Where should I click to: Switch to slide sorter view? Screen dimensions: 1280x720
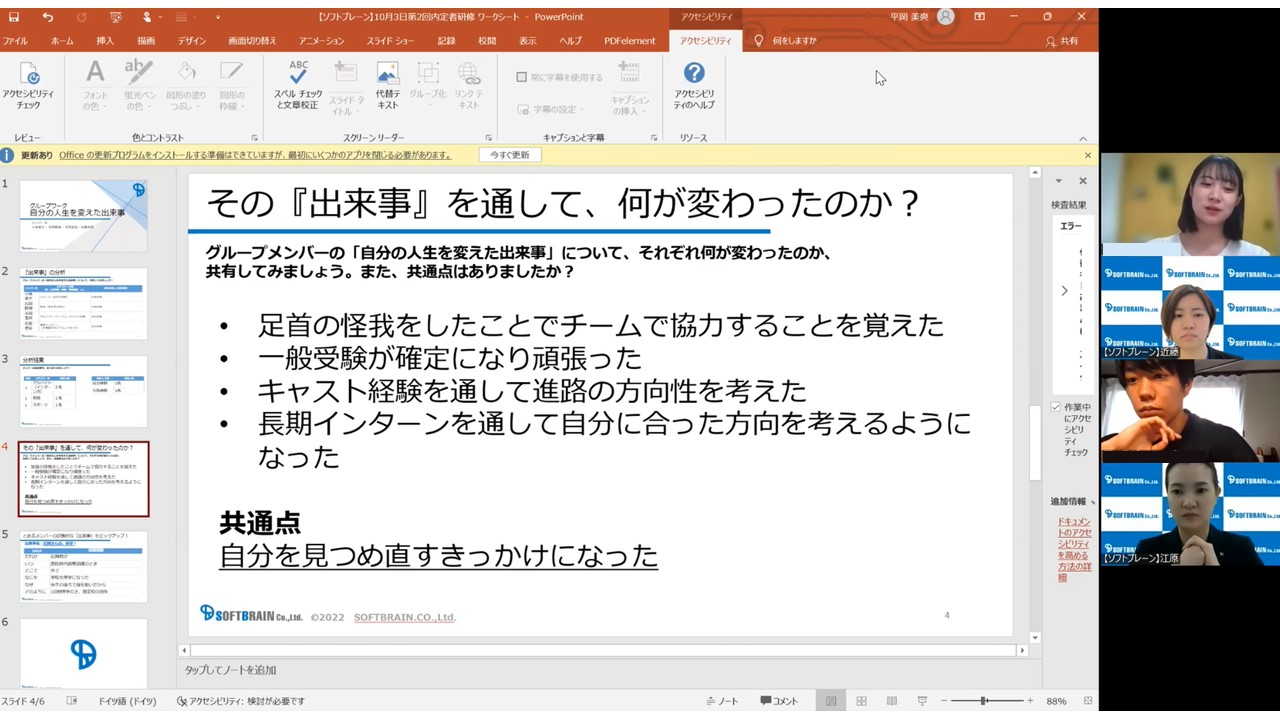(x=861, y=701)
